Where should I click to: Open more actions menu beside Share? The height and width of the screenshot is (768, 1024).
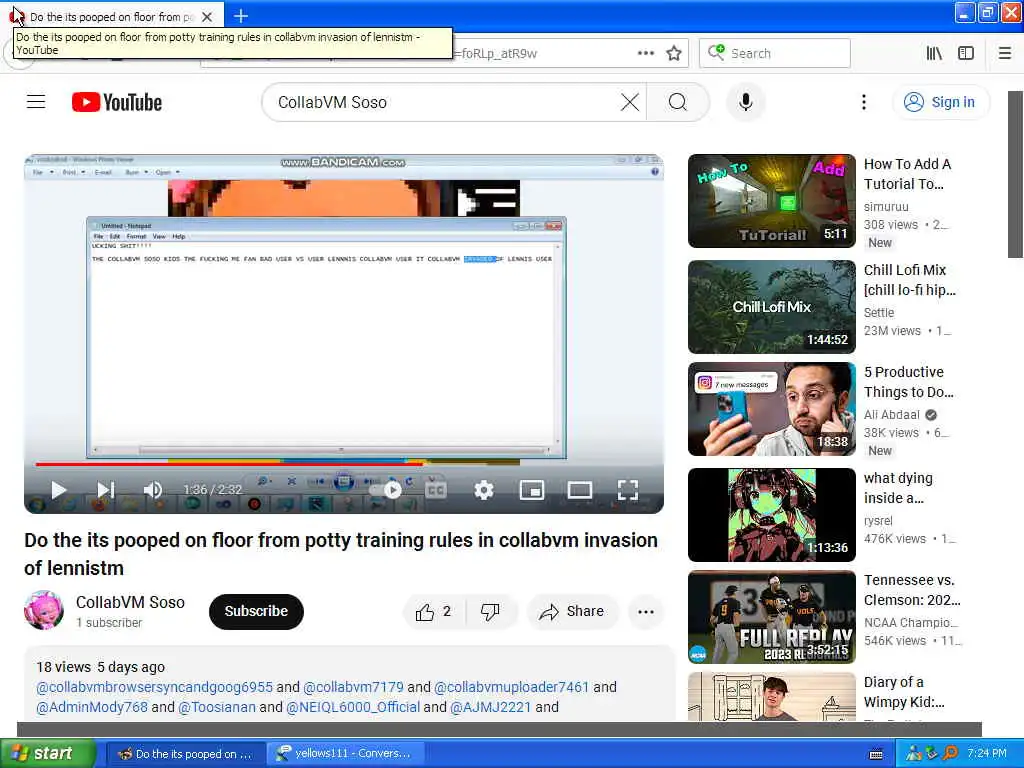(645, 612)
